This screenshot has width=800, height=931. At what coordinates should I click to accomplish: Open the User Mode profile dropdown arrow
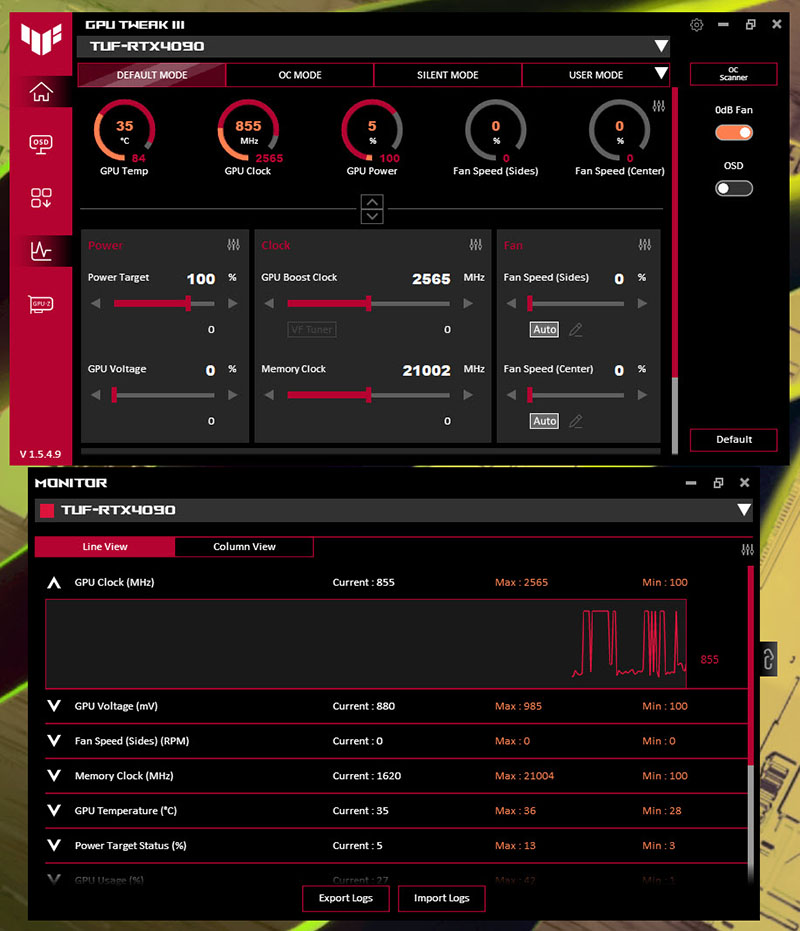tap(661, 74)
